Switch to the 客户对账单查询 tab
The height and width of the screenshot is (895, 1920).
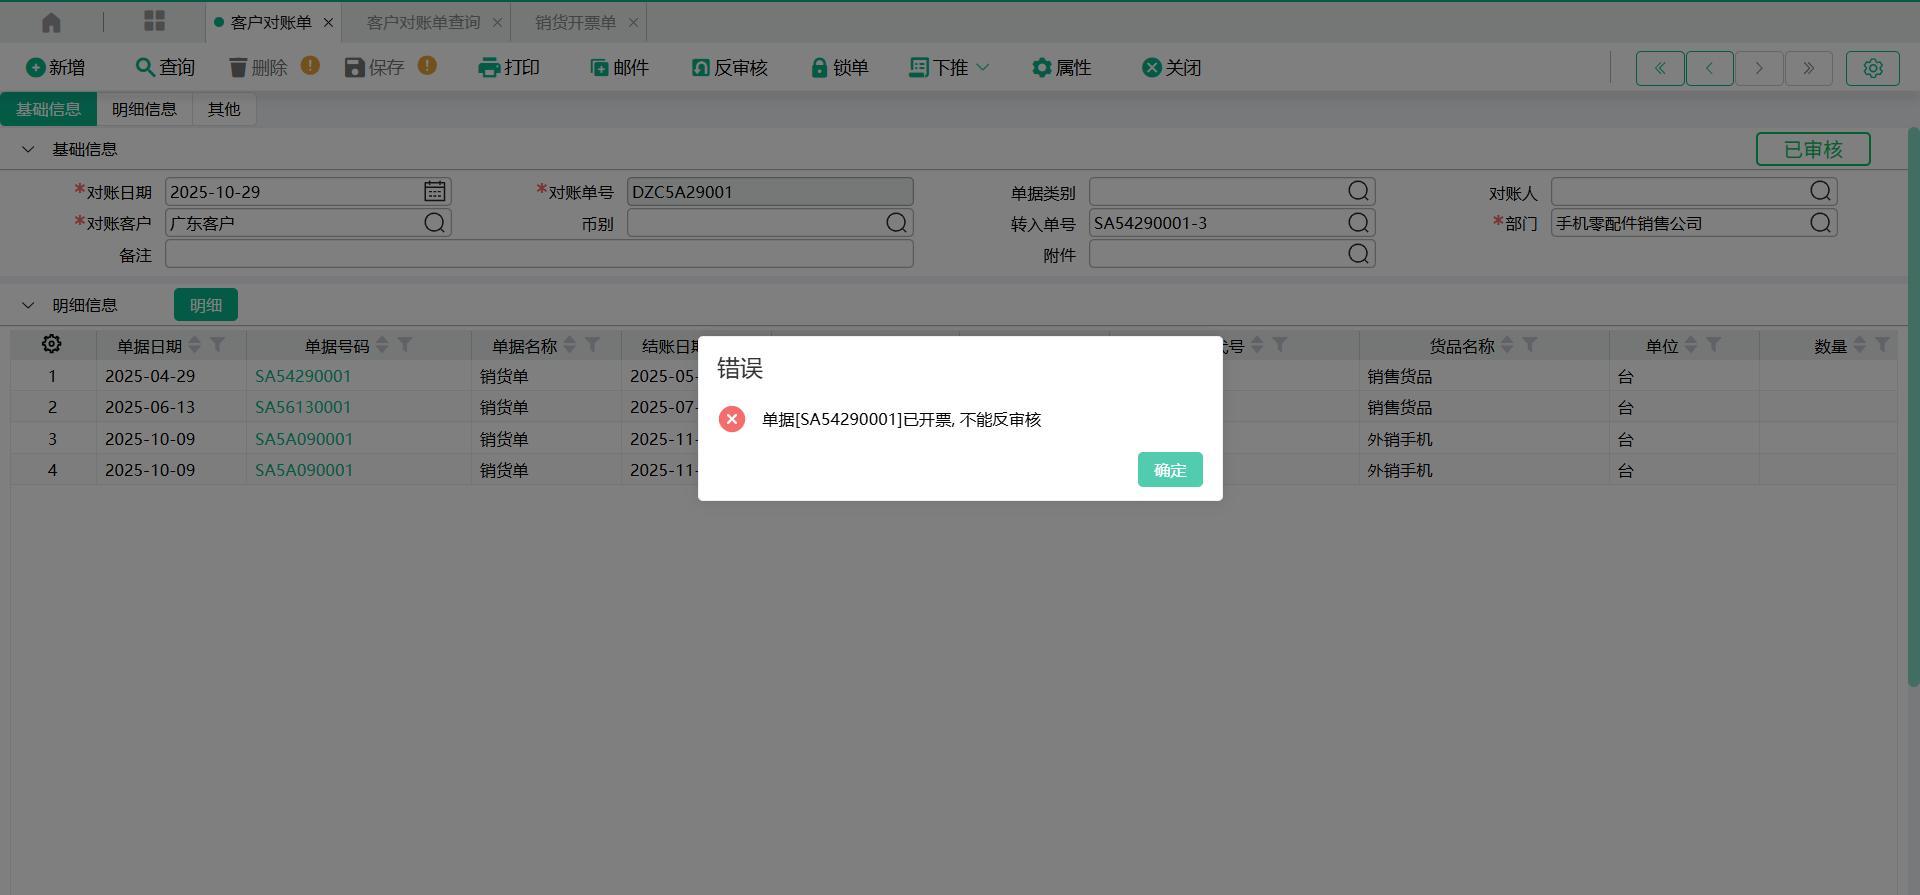pos(423,22)
